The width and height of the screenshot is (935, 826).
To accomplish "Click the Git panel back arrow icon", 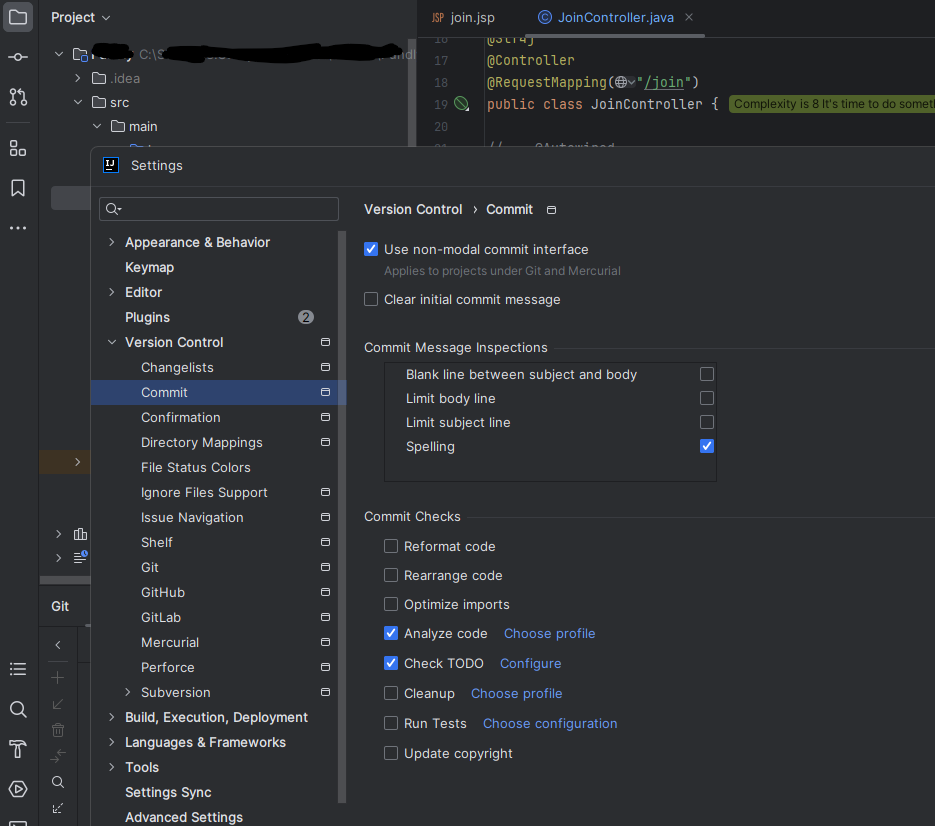I will (58, 645).
